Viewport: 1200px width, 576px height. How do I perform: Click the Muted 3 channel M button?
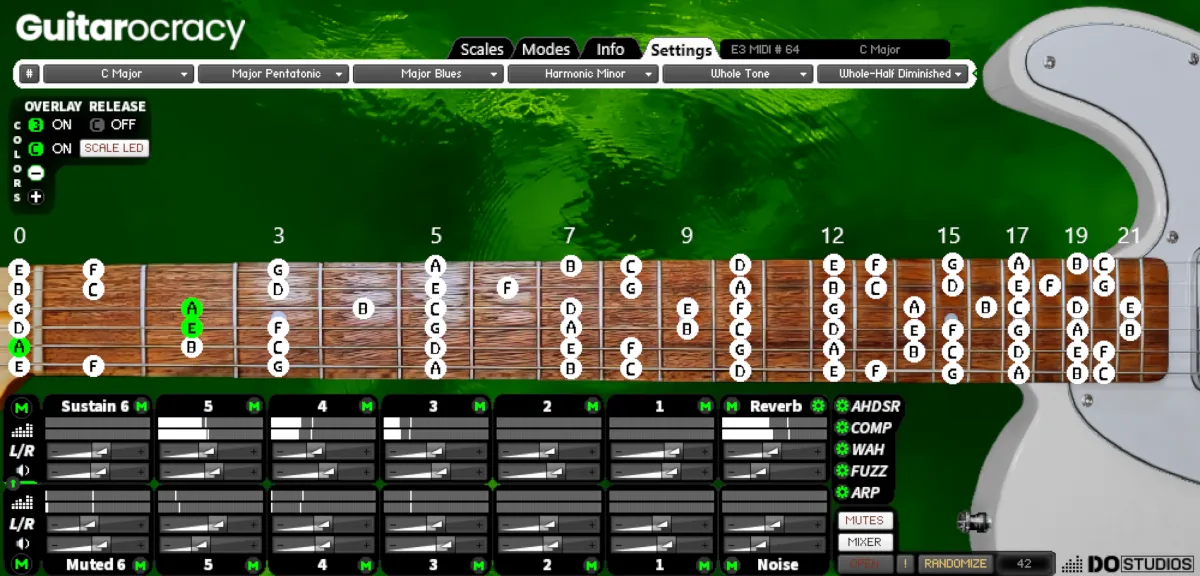(480, 565)
